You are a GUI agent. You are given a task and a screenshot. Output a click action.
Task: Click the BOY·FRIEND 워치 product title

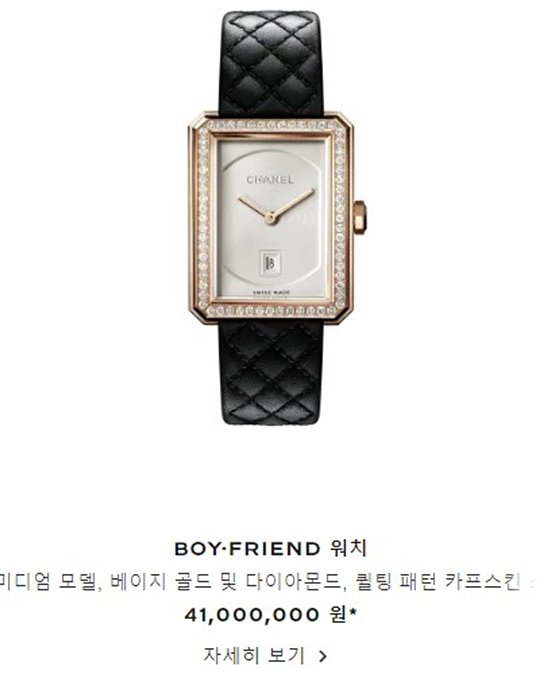[x=271, y=548]
